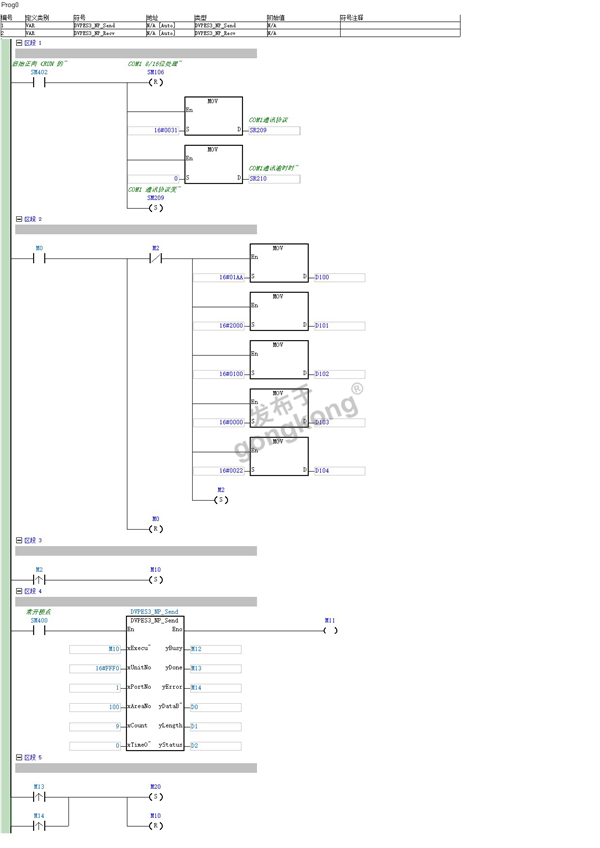Select the M14 rising-edge contact
The height and width of the screenshot is (848, 600).
39,826
